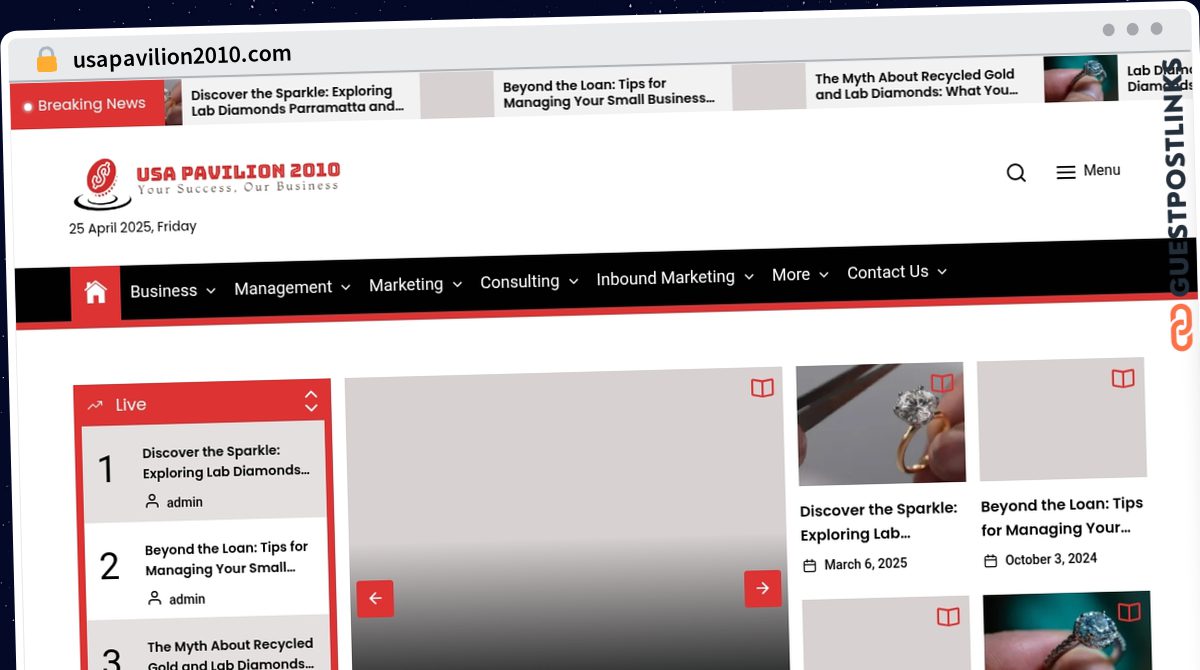Screen dimensions: 1200x670
Task: Open the ticker headline Discover the Sparkle
Action: pos(298,100)
